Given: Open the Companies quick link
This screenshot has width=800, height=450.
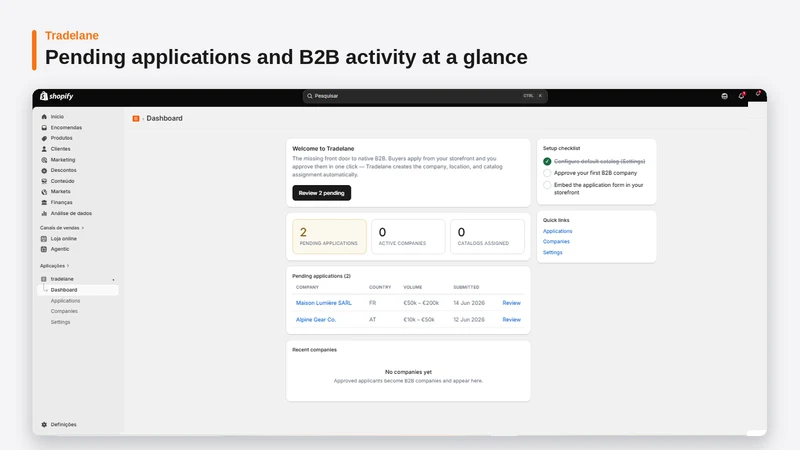Looking at the screenshot, I should point(556,242).
